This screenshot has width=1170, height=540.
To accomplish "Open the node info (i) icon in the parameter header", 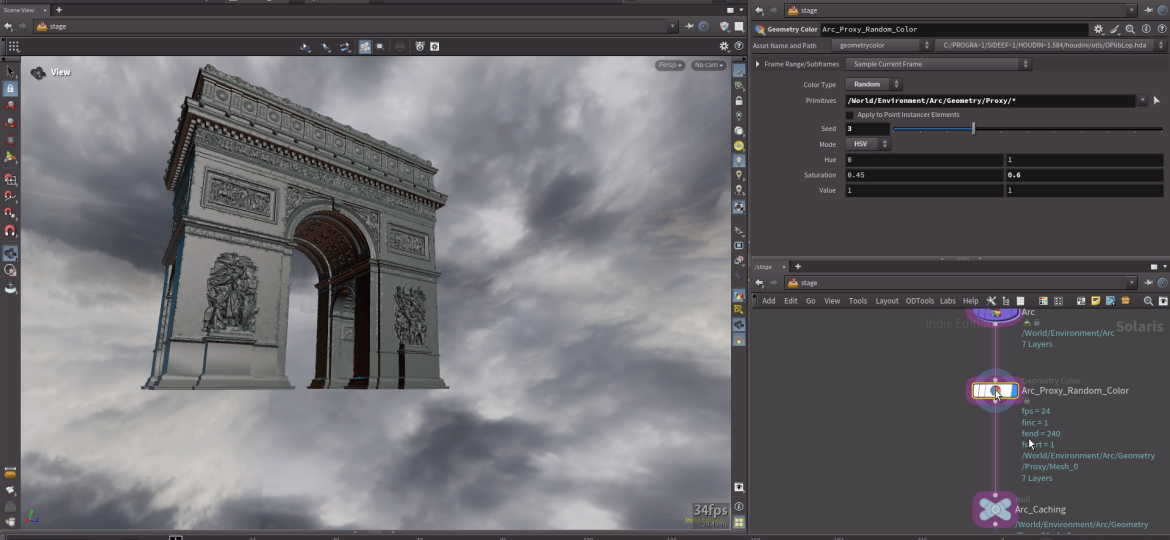I will 1146,30.
